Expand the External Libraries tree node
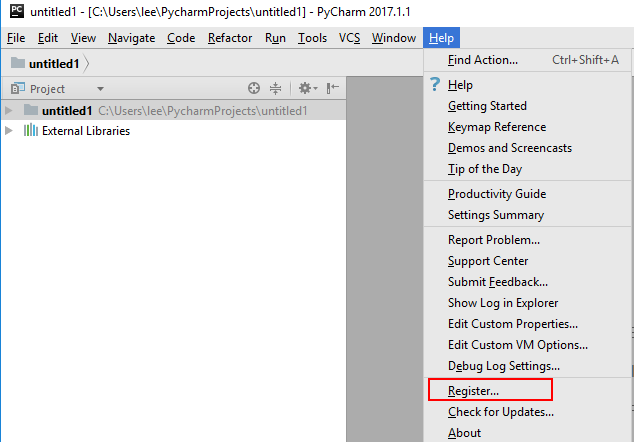 tap(8, 131)
